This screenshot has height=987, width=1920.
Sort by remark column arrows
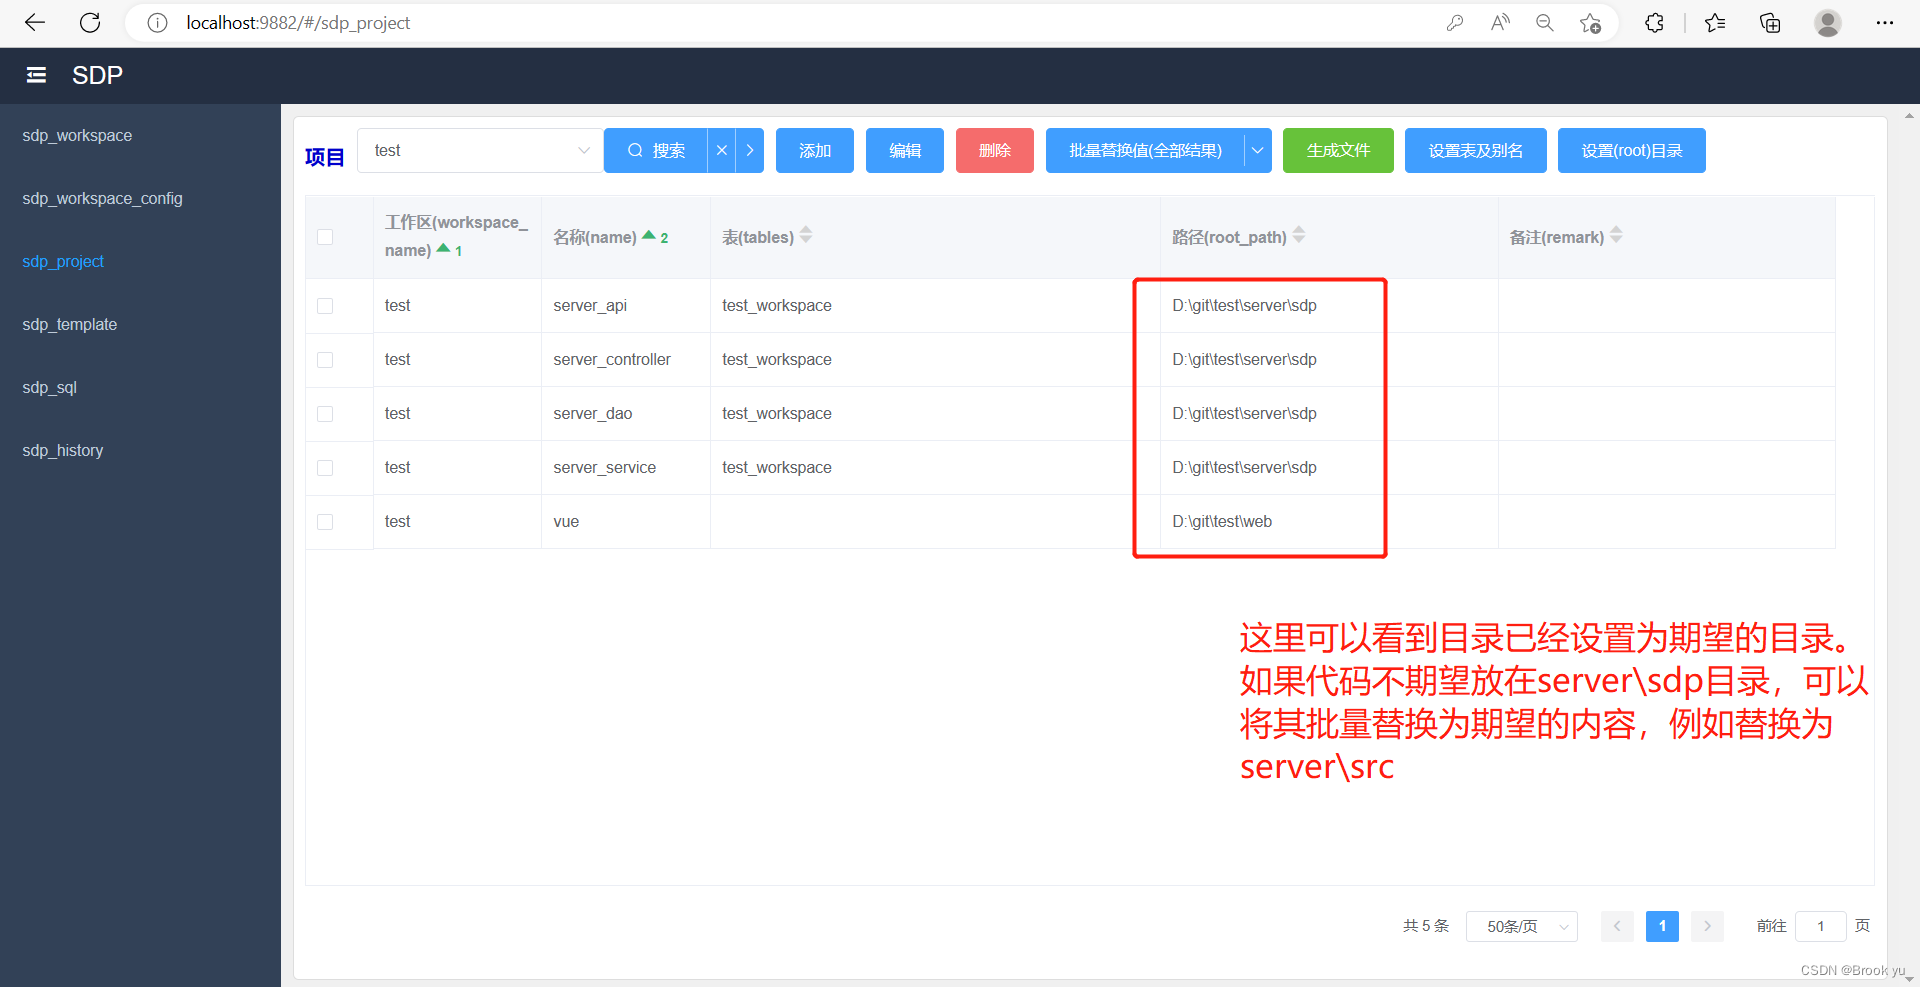[x=1616, y=235]
